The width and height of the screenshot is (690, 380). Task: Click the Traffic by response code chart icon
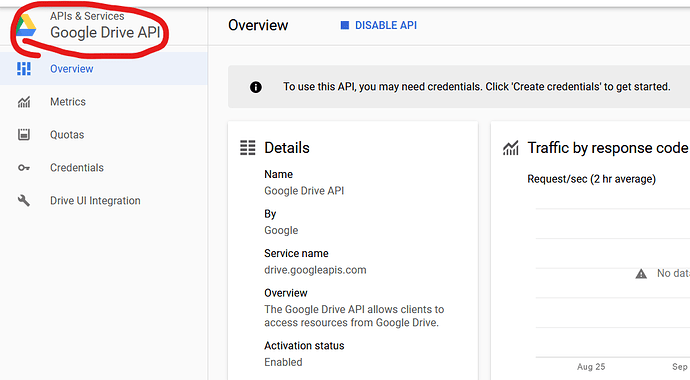point(510,148)
